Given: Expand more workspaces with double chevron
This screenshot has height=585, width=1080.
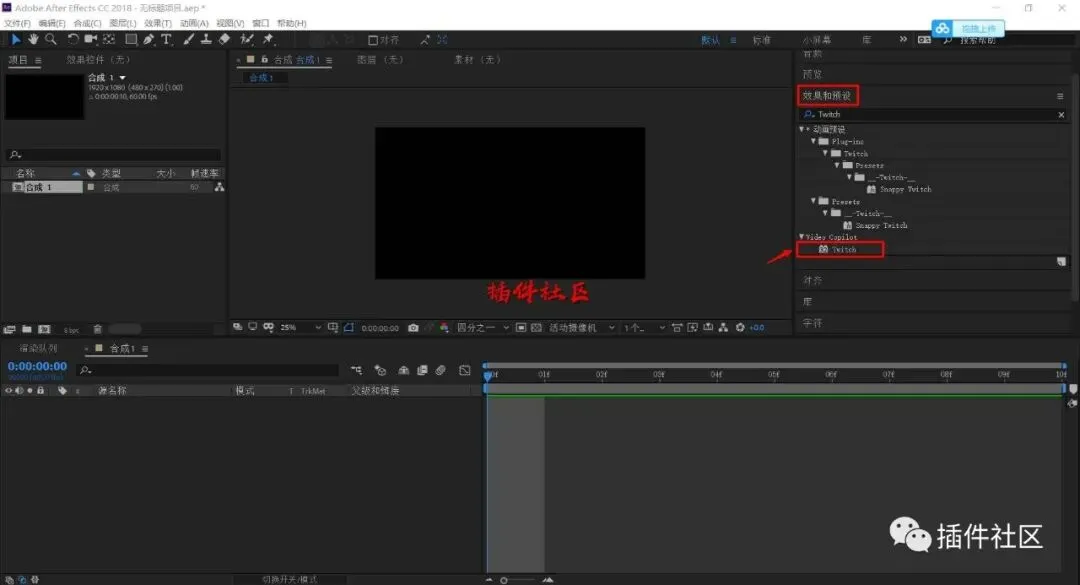Looking at the screenshot, I should [903, 40].
